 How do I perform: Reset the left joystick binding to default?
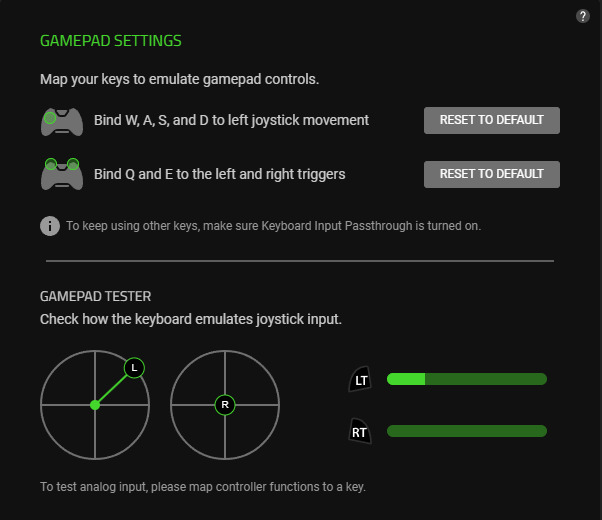[x=491, y=120]
